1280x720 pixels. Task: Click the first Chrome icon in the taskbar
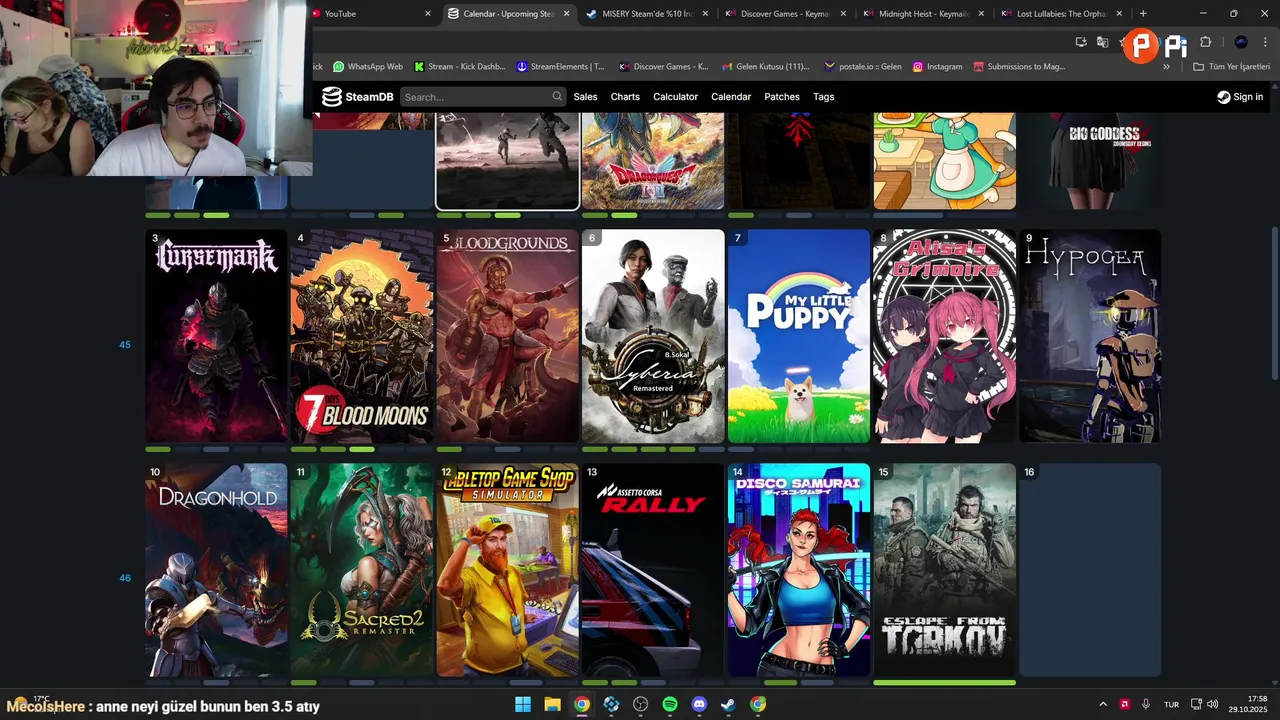pyautogui.click(x=581, y=704)
